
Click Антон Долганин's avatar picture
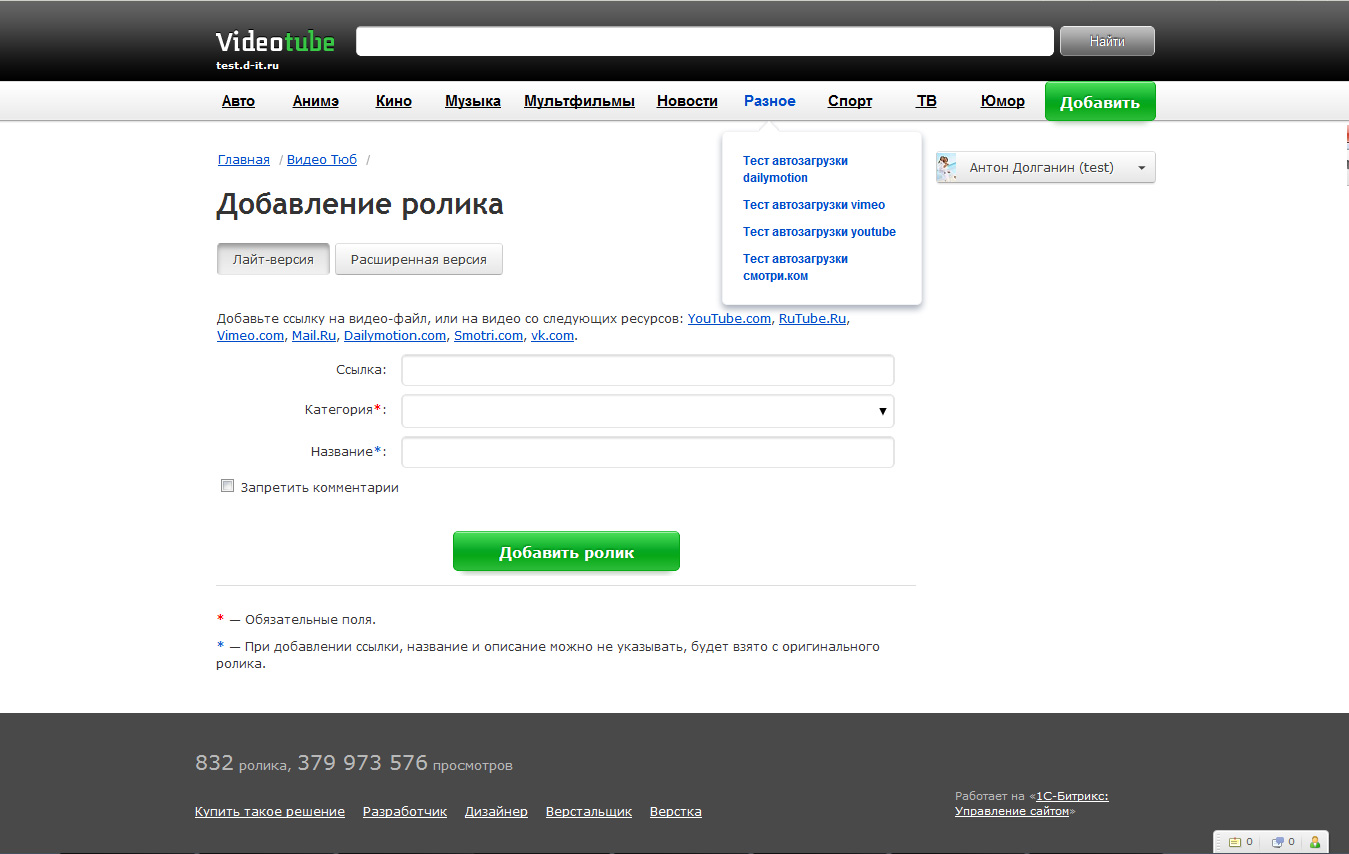coord(947,168)
